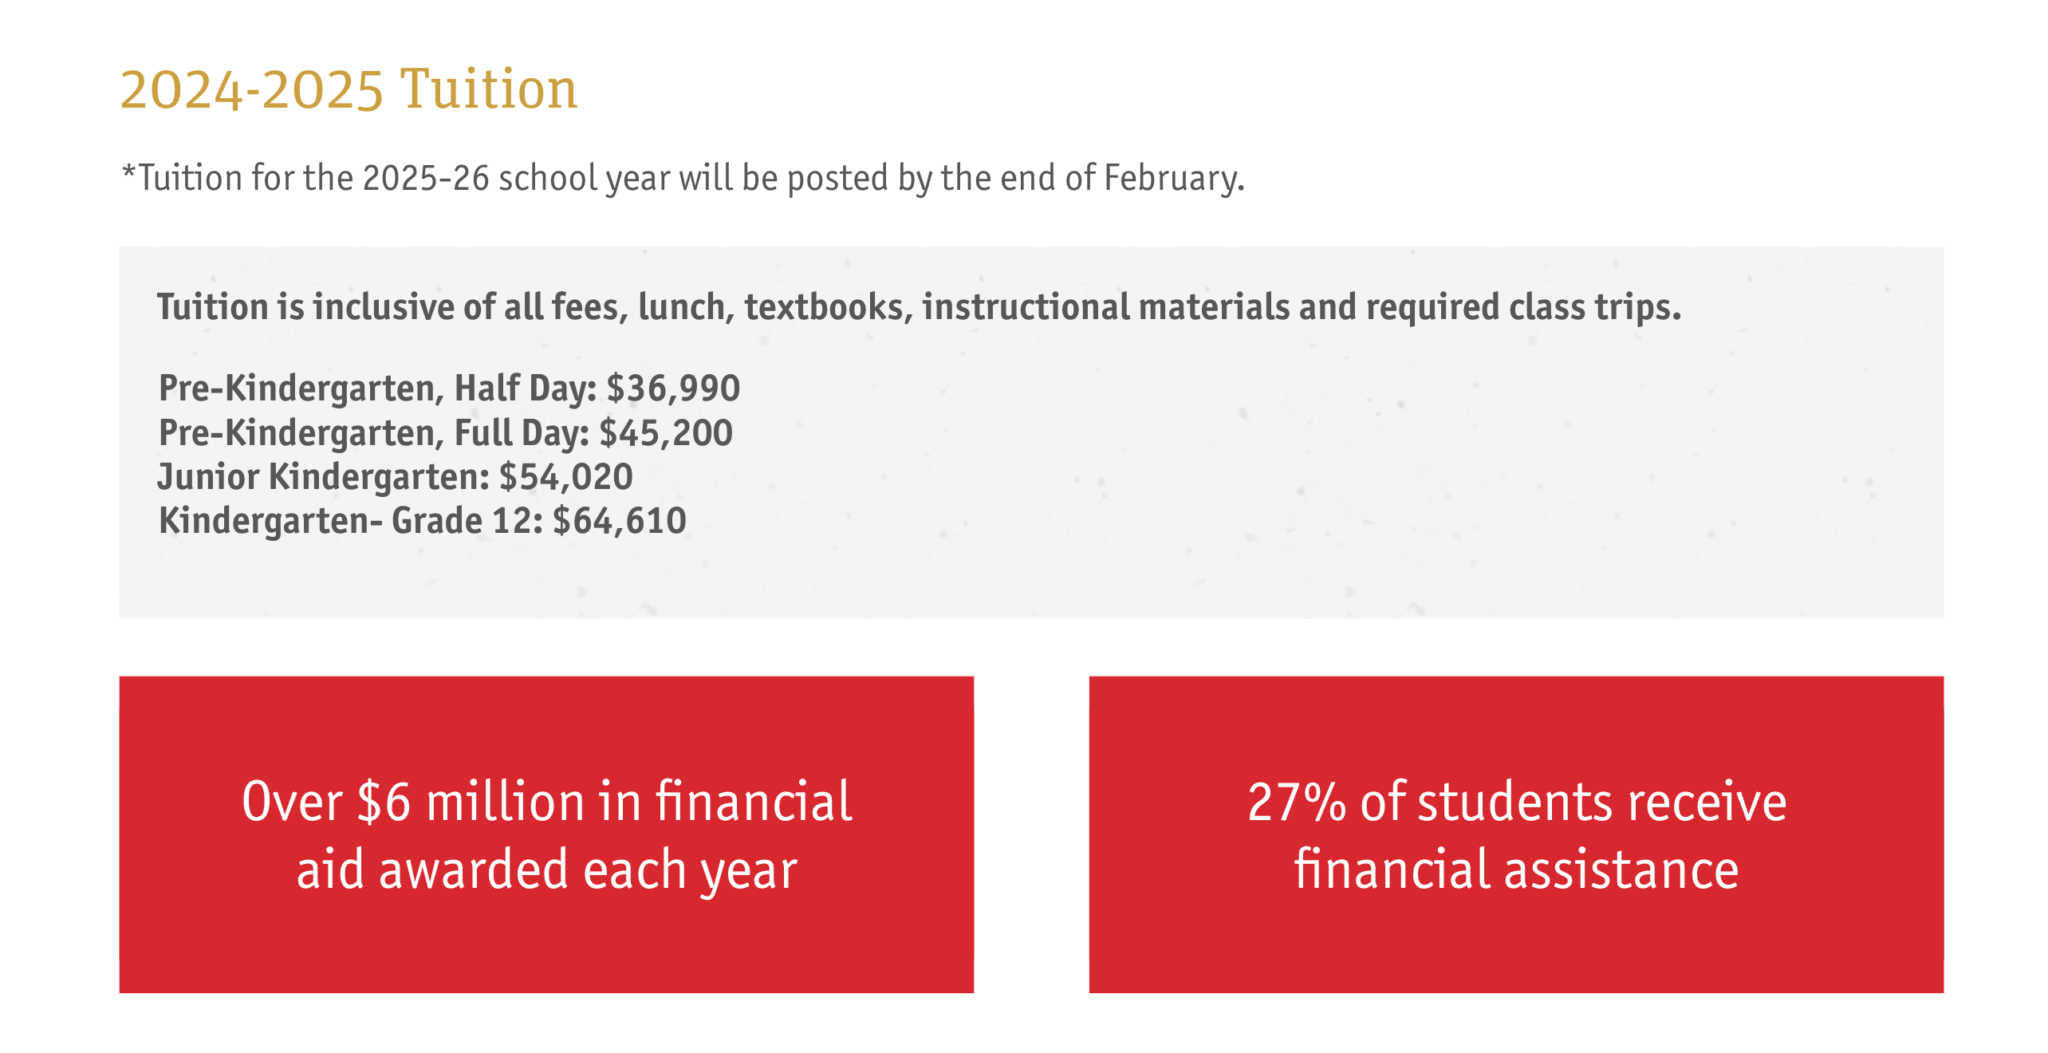2048x1053 pixels.
Task: Click Kindergarten- Grade 12 $64,610 line
Action: (x=422, y=521)
